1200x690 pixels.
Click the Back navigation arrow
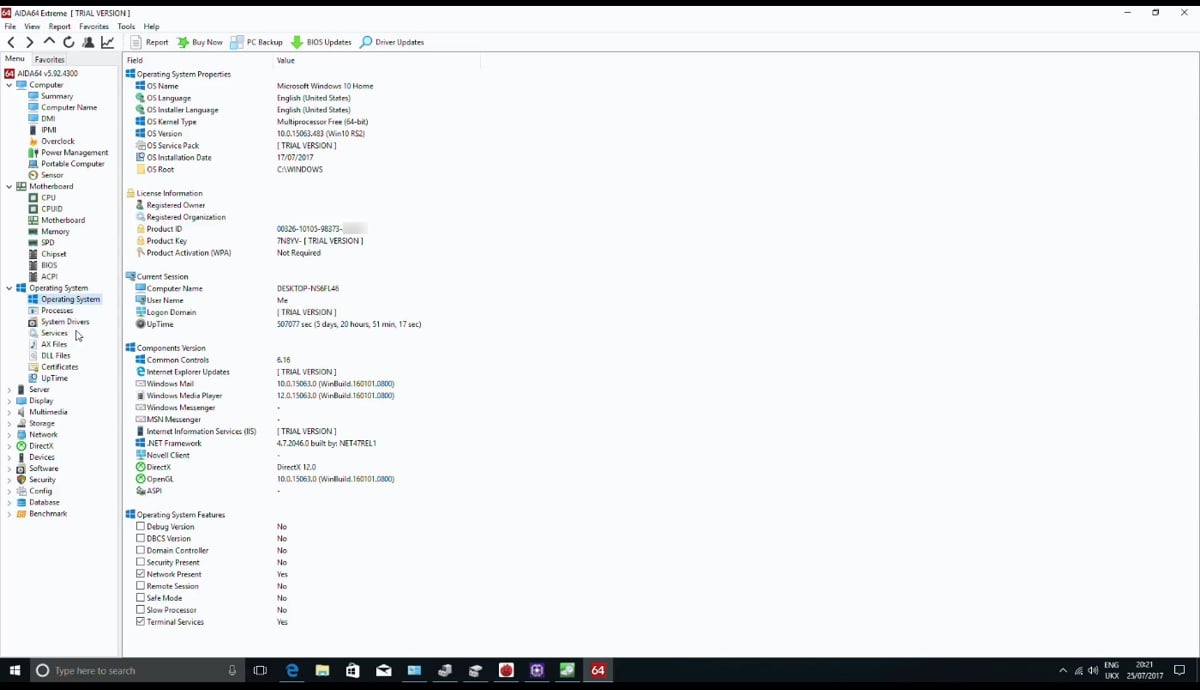(x=11, y=42)
